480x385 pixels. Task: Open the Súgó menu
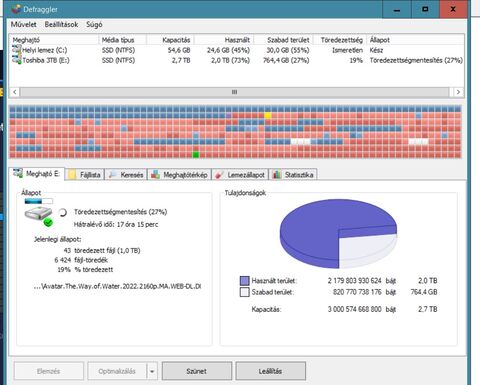[x=94, y=24]
